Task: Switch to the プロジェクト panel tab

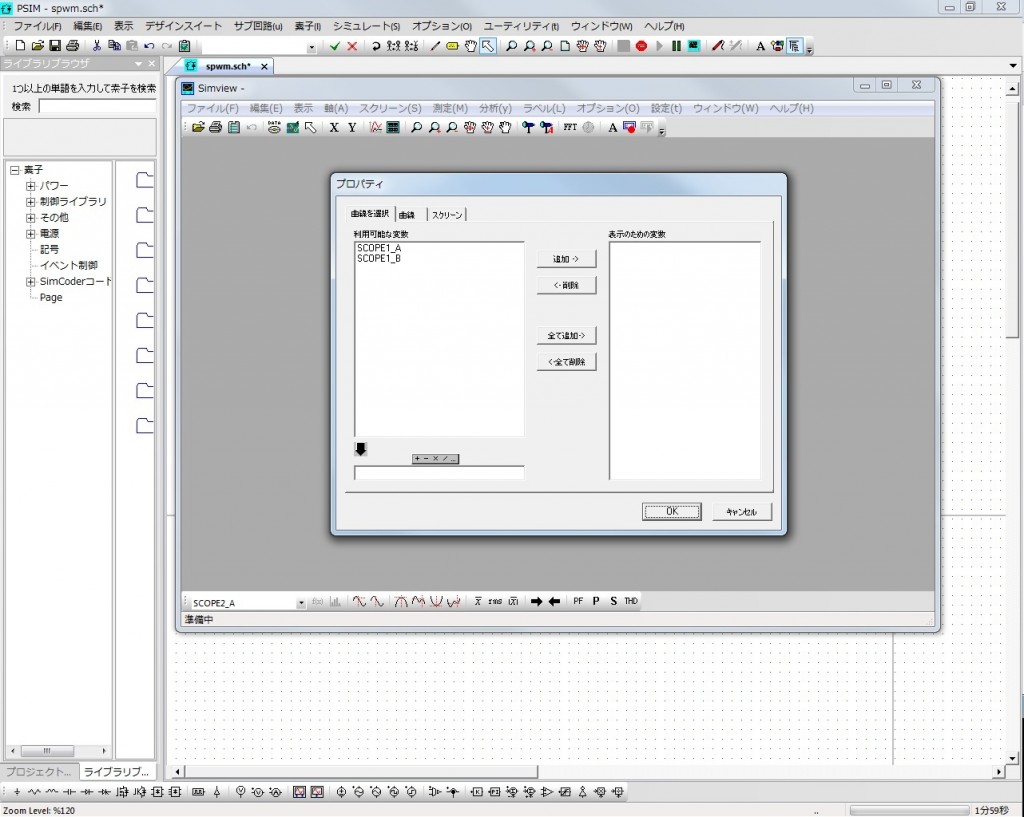Action: point(39,771)
